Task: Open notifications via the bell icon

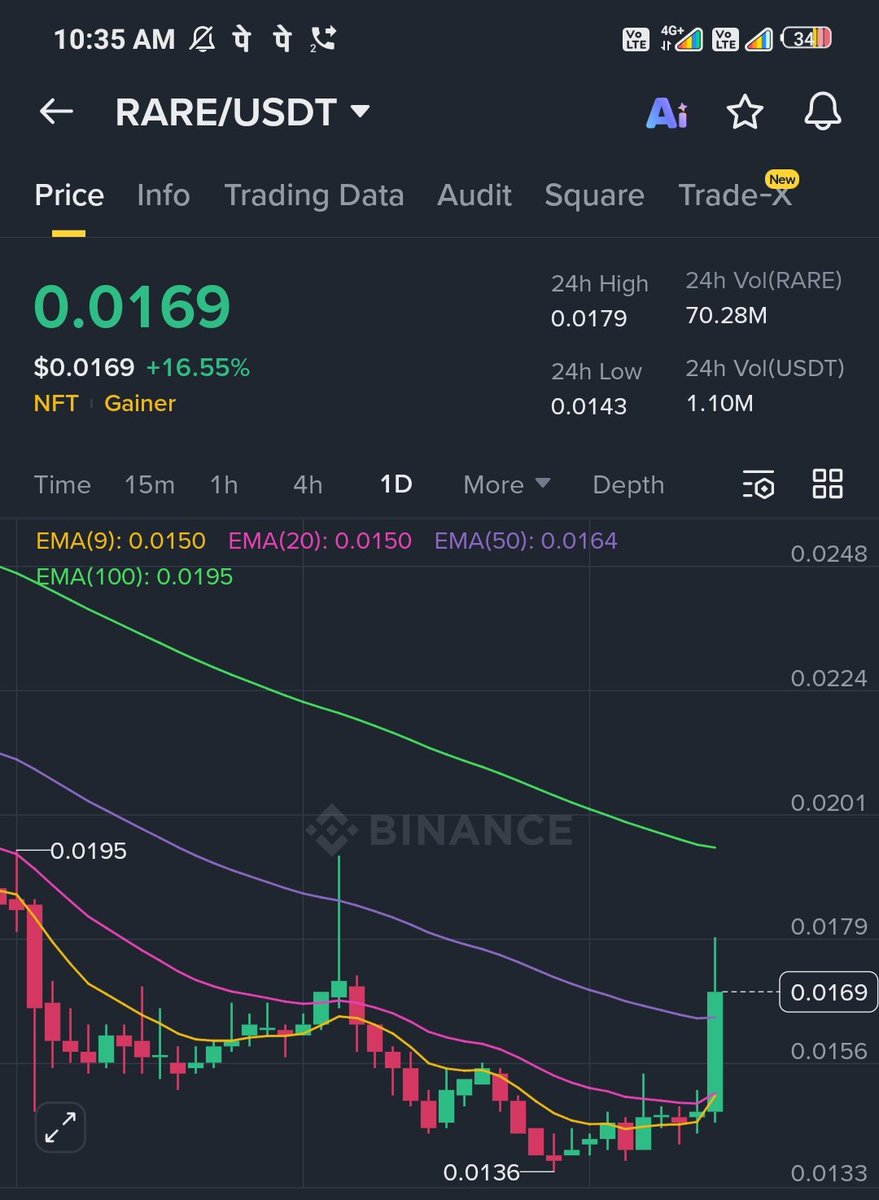Action: (822, 112)
